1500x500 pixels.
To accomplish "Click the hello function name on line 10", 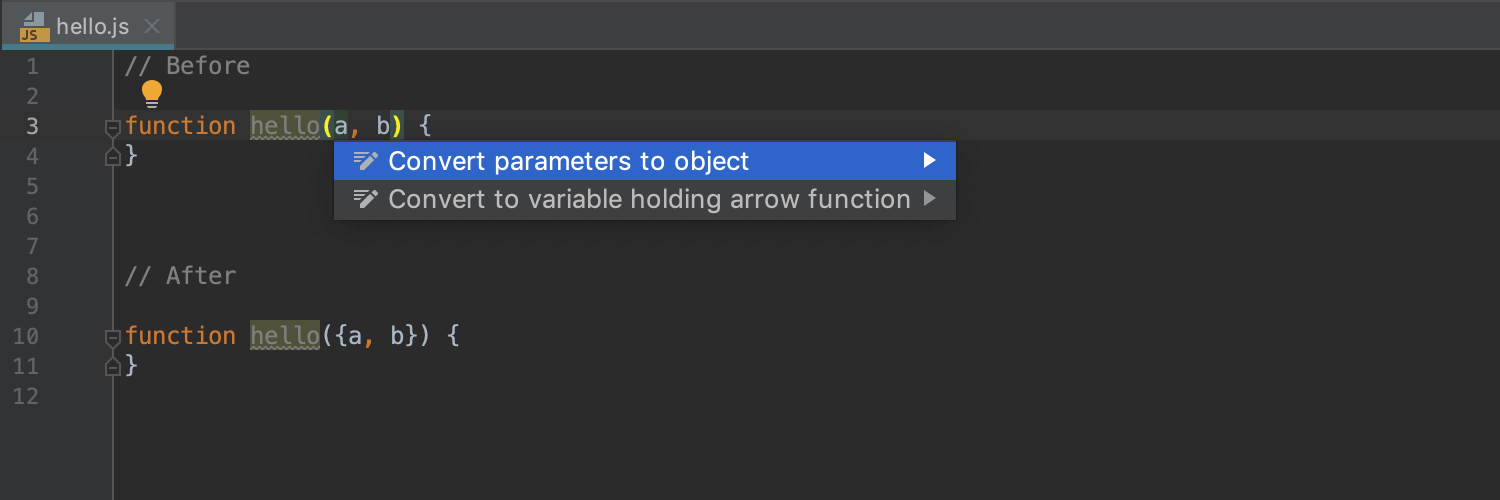I will click(x=284, y=336).
